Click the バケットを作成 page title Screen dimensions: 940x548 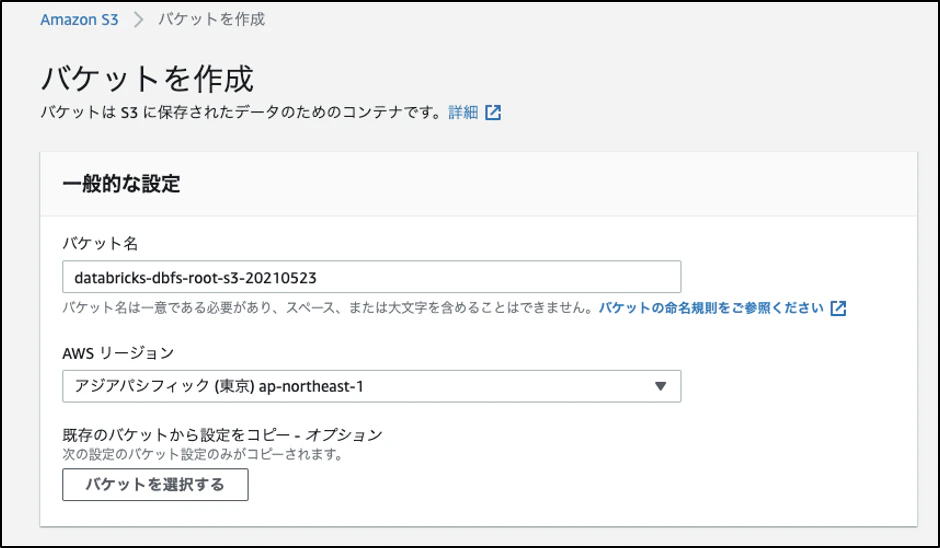(147, 79)
